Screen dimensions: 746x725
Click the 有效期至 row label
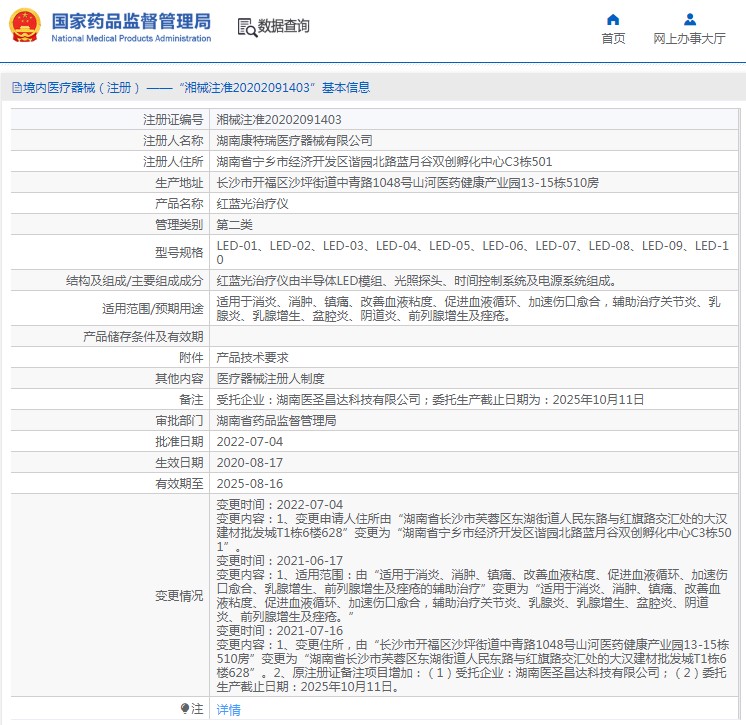click(179, 483)
